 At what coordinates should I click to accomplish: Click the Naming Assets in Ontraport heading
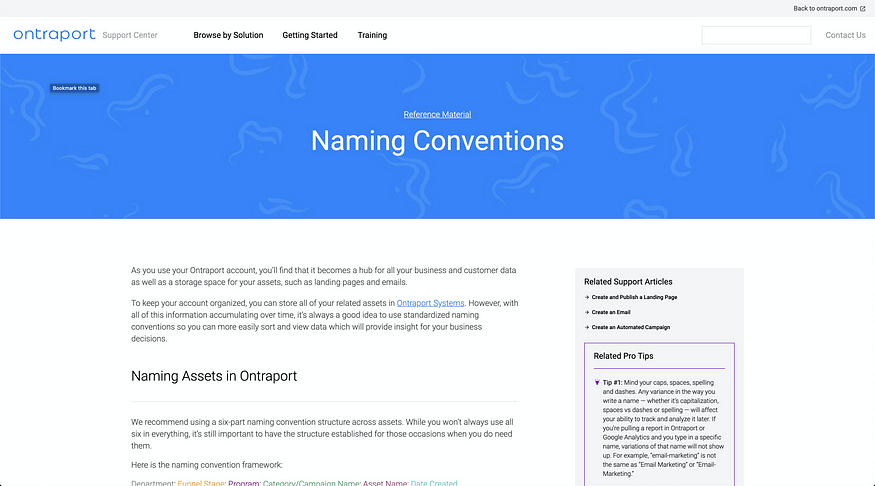(x=214, y=376)
